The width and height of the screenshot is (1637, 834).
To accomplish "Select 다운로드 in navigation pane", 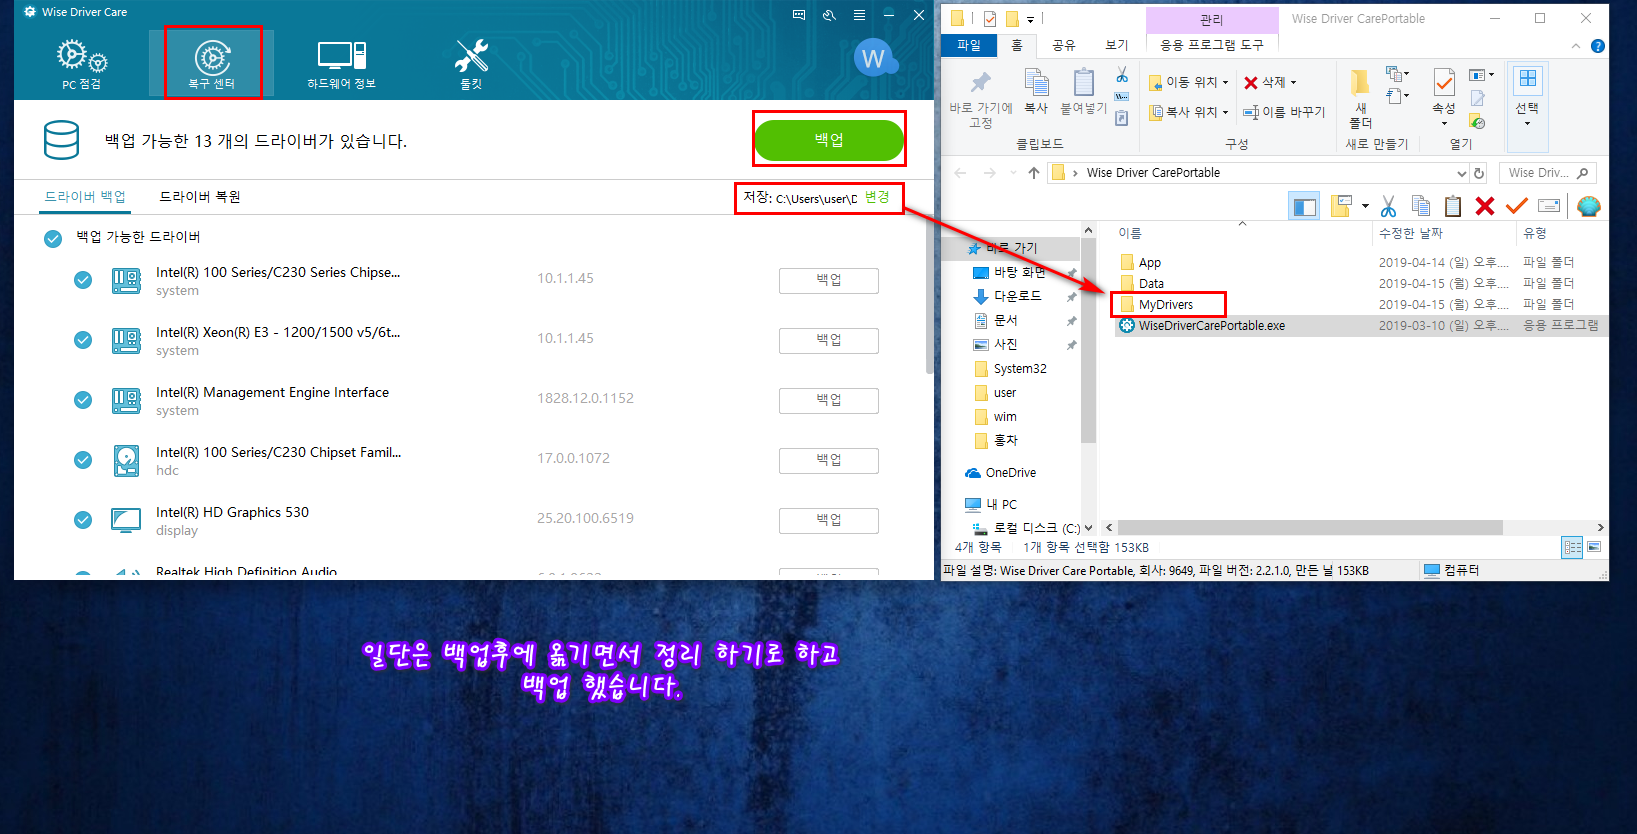I will [1017, 296].
